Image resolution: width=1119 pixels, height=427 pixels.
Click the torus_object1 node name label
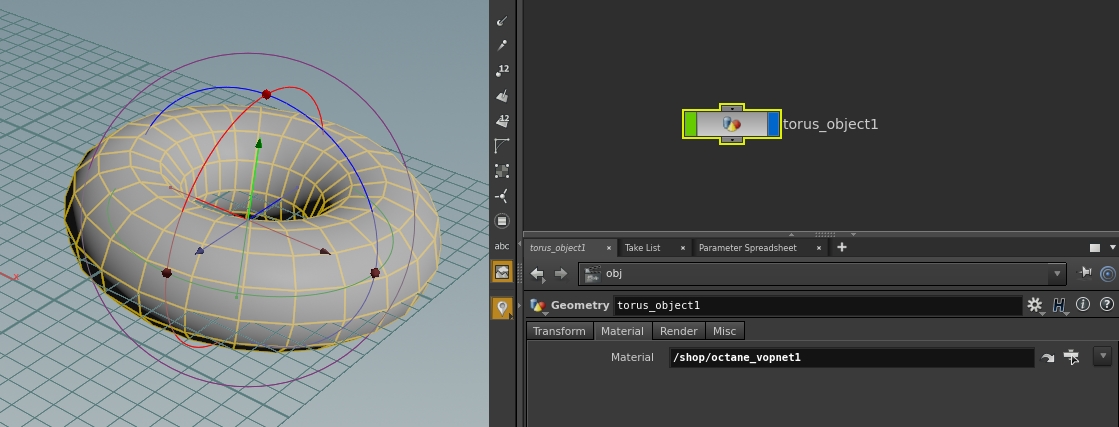pyautogui.click(x=830, y=124)
